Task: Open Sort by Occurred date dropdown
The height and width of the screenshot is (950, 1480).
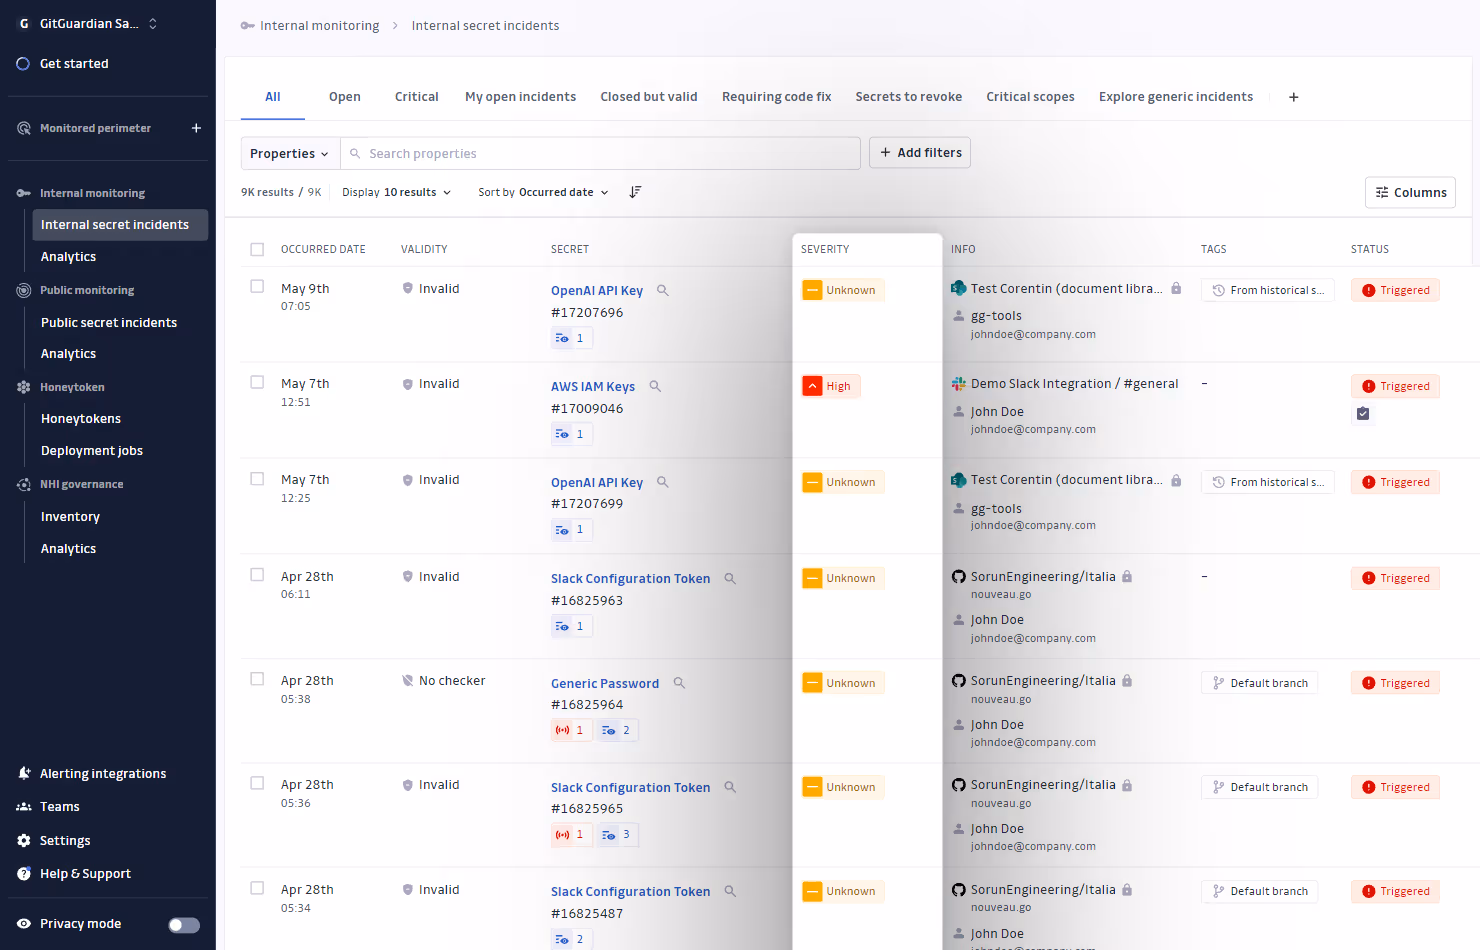Action: point(543,192)
